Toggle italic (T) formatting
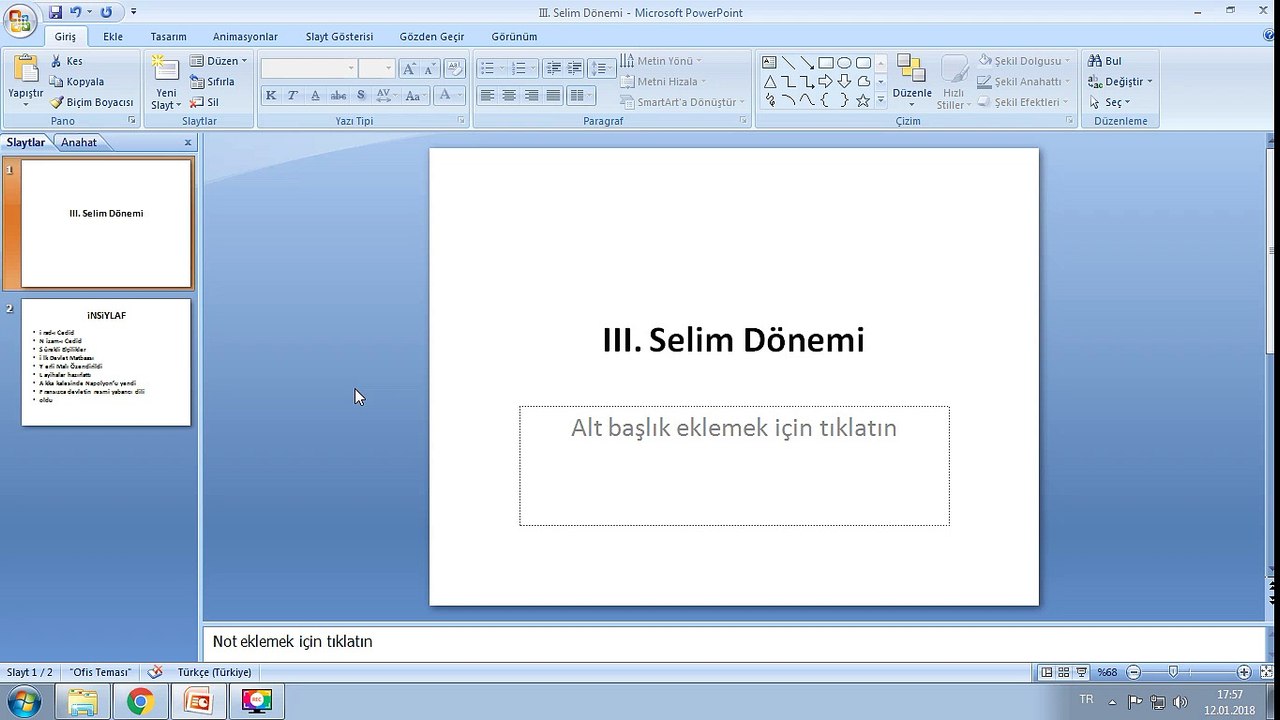The width and height of the screenshot is (1280, 720). tap(293, 95)
